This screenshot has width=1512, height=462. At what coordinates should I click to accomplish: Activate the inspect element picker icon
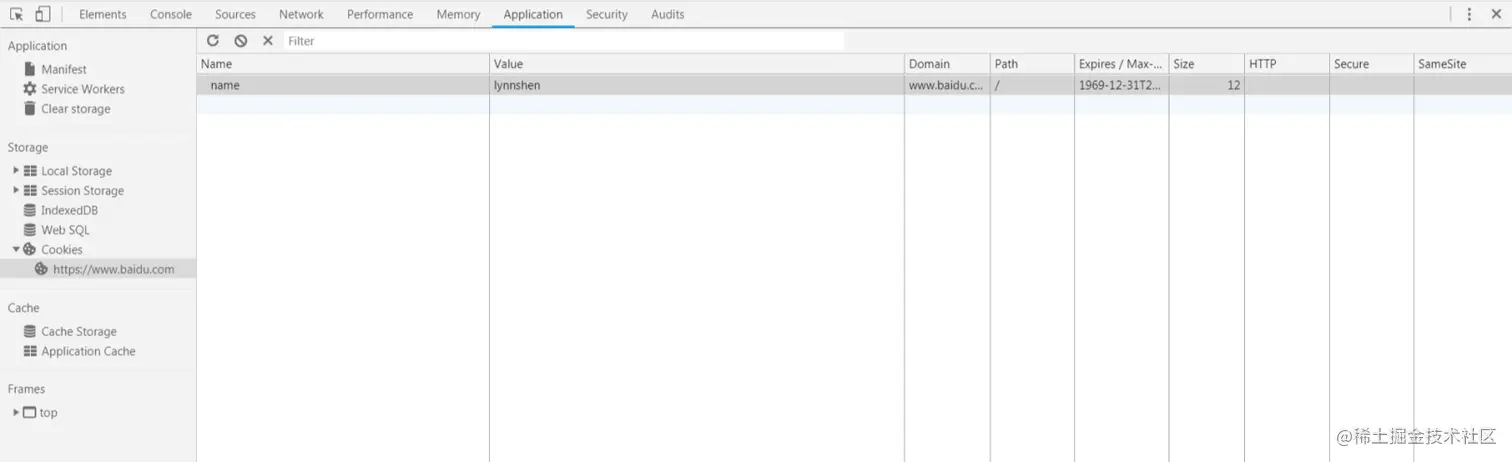click(x=16, y=14)
